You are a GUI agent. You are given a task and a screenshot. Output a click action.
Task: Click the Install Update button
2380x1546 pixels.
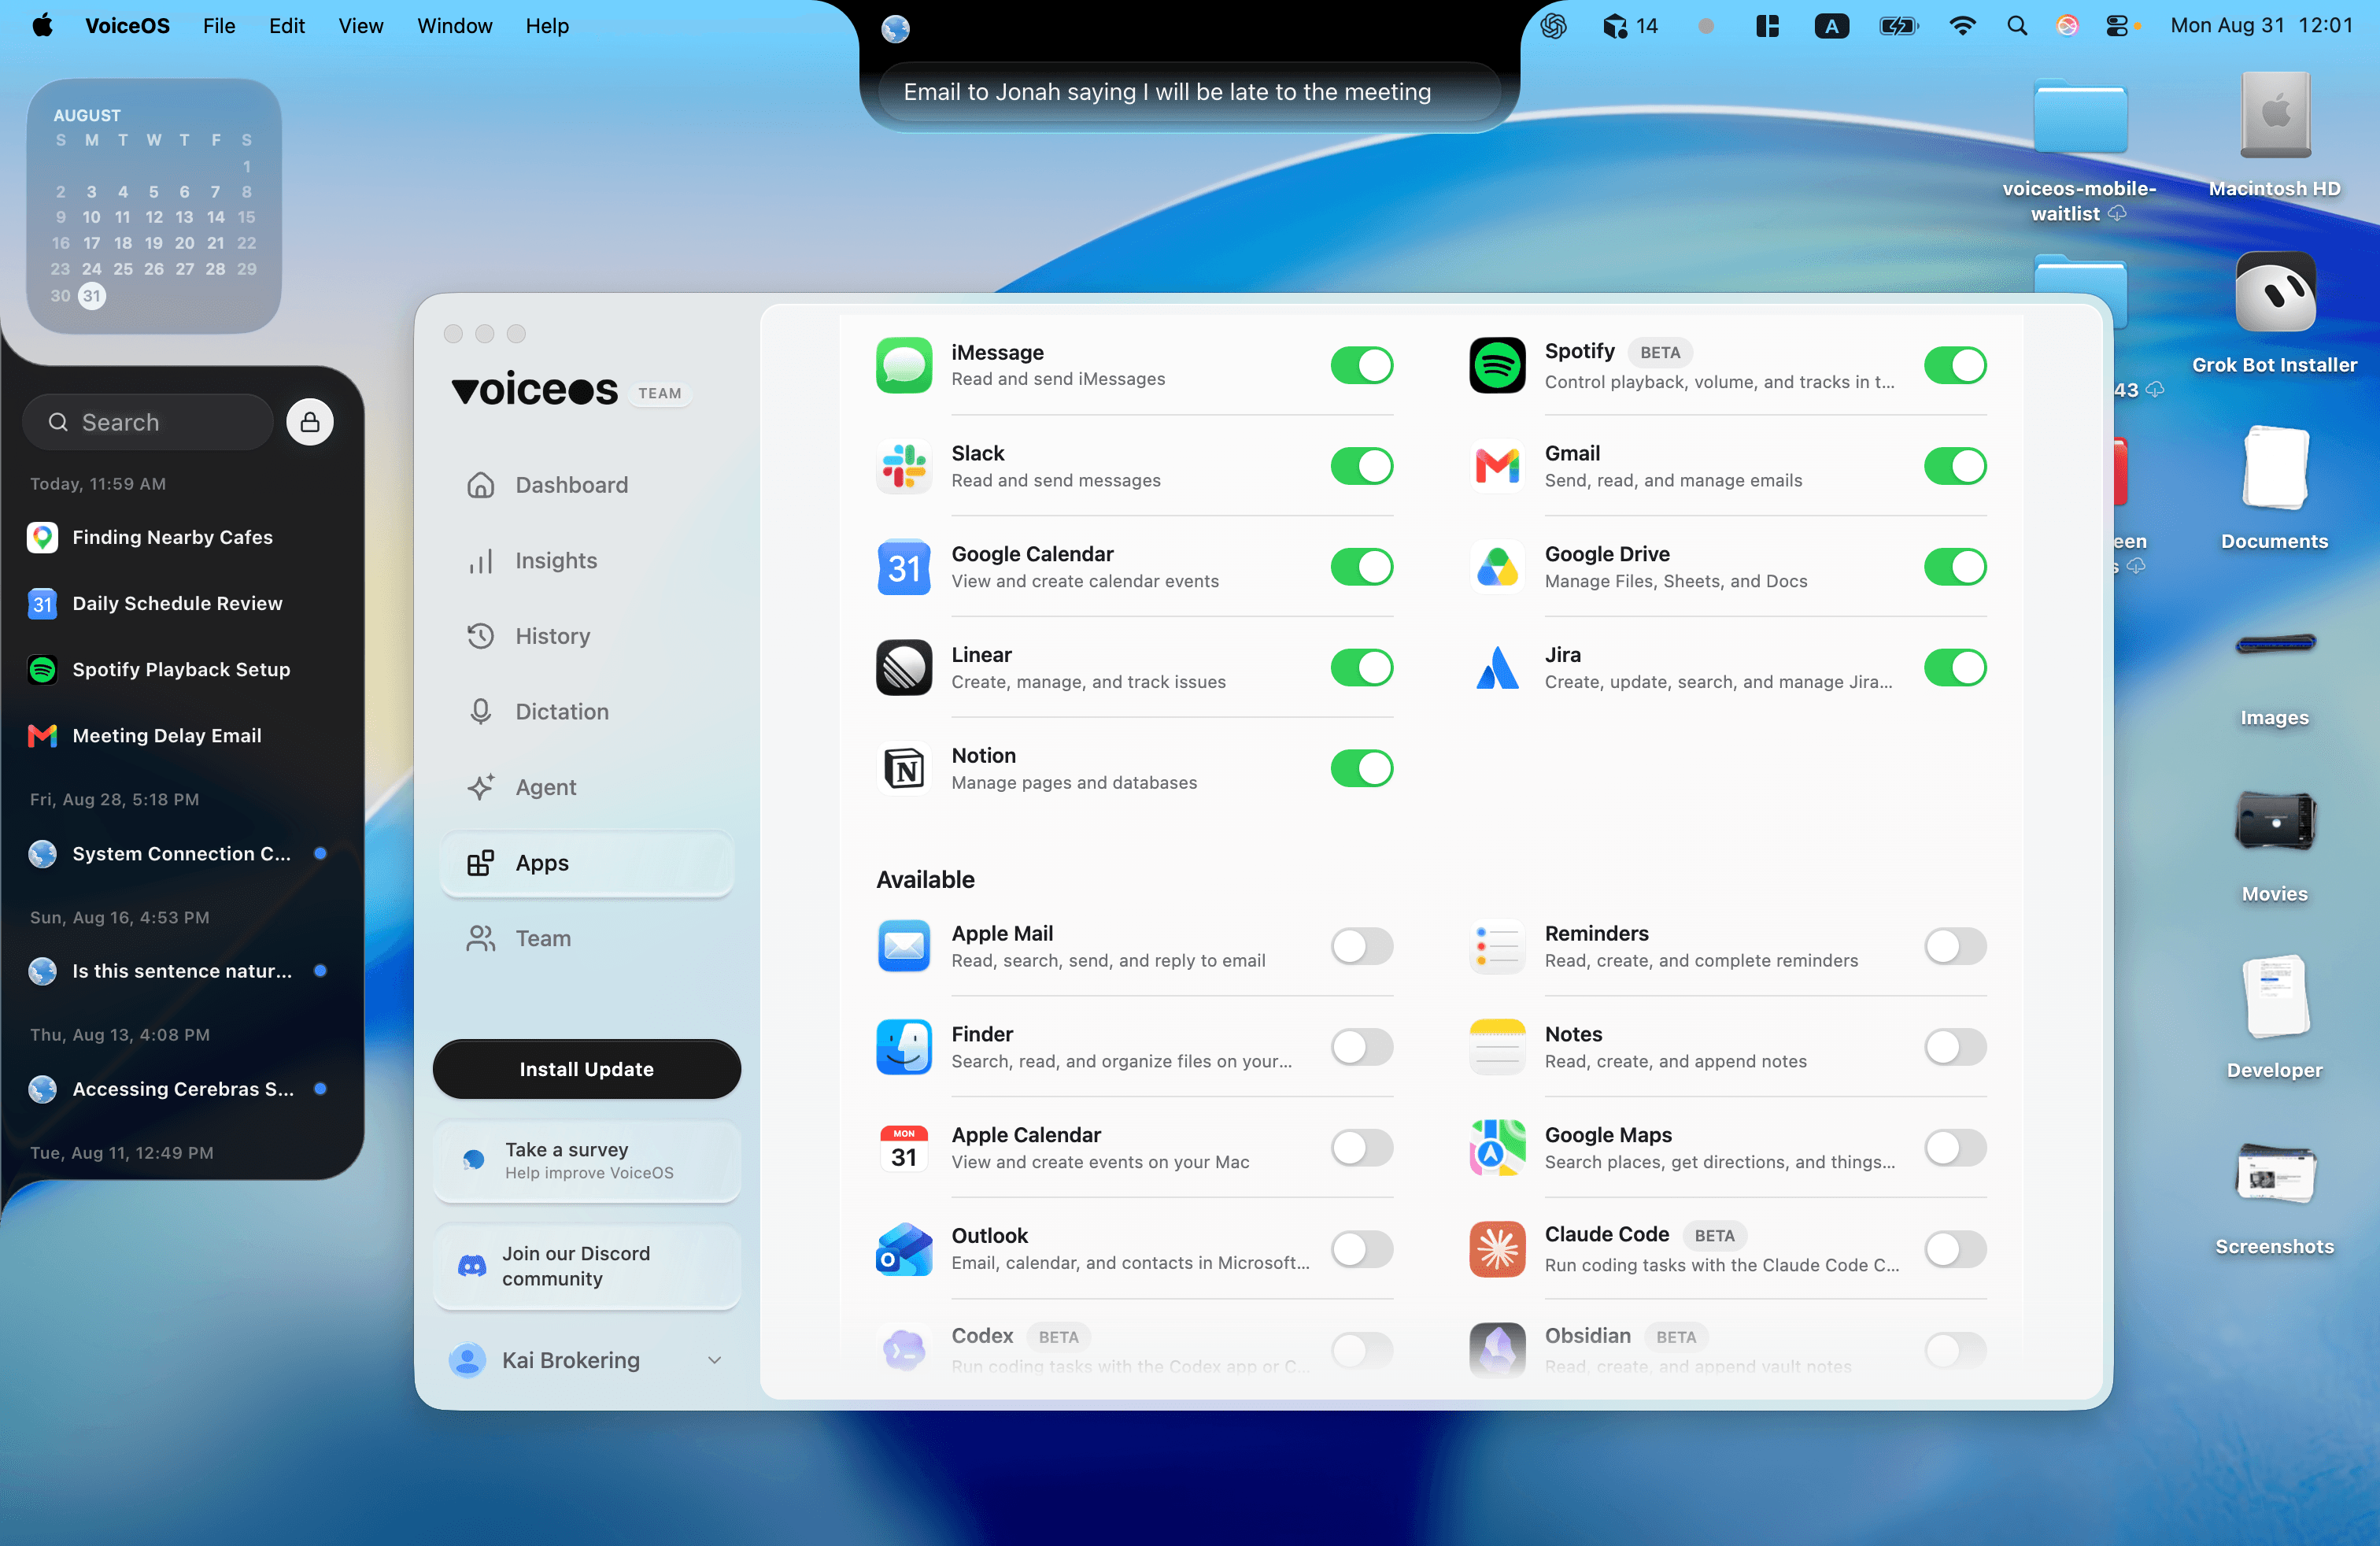click(x=587, y=1069)
